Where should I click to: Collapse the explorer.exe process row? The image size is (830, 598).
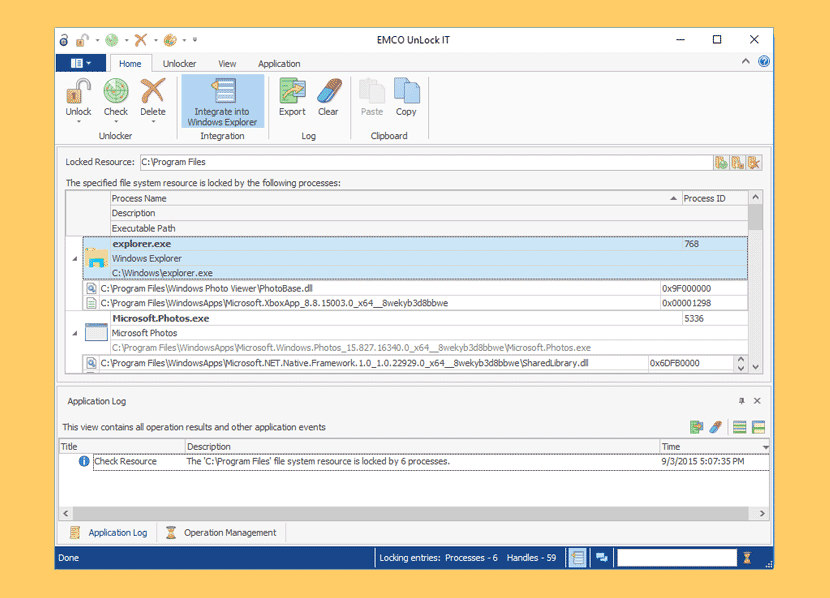[x=74, y=259]
